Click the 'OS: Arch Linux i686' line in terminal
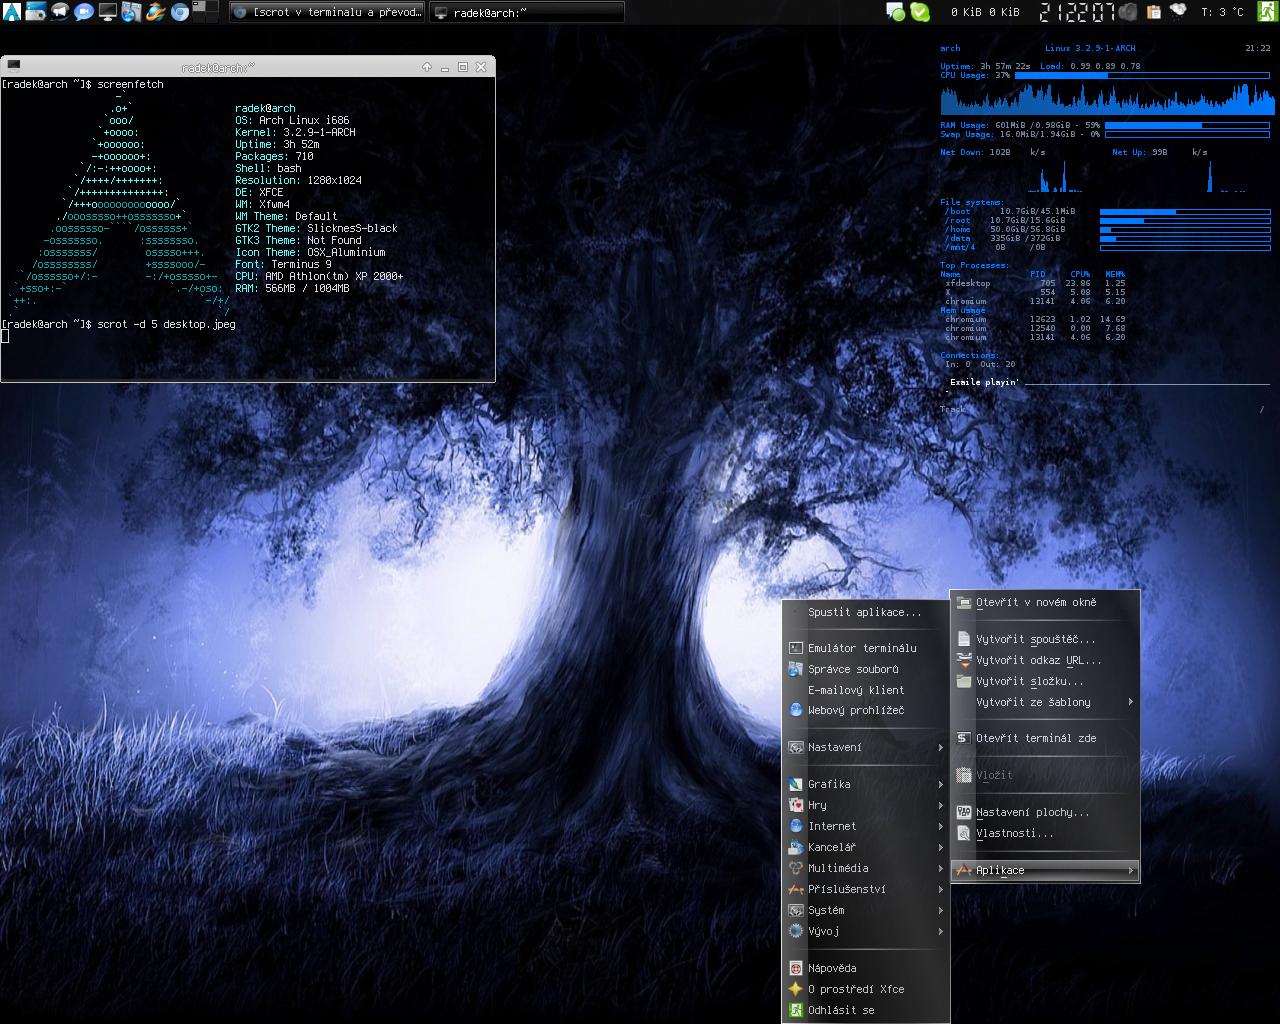 click(x=292, y=120)
